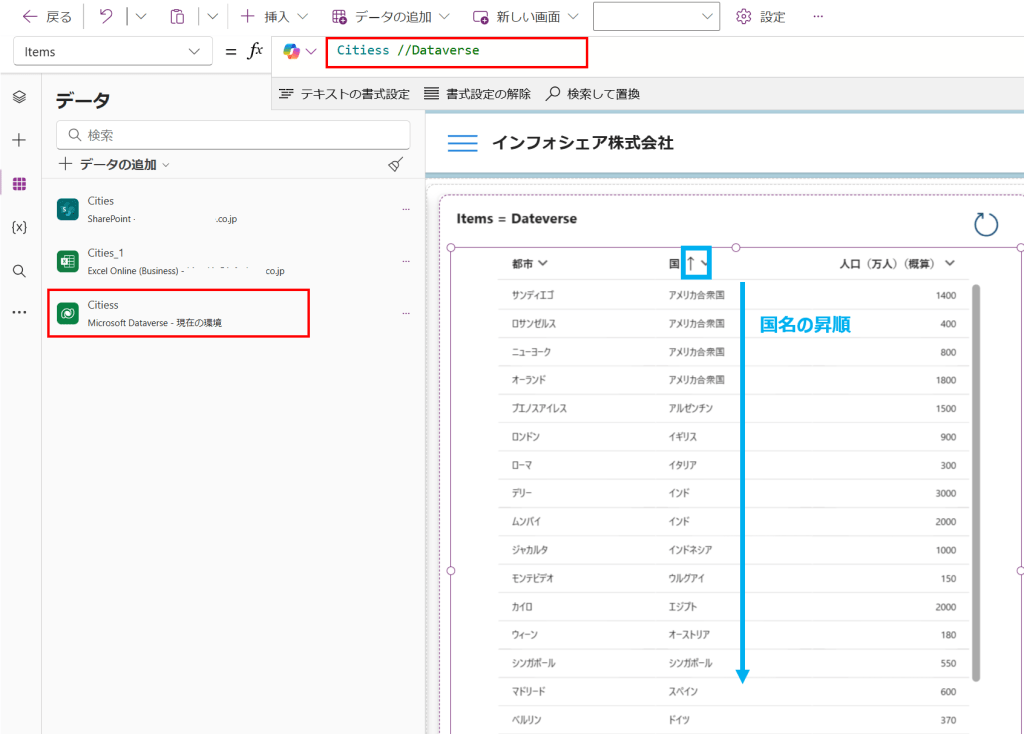Click 検索して置換 button
This screenshot has width=1024, height=734.
click(593, 94)
